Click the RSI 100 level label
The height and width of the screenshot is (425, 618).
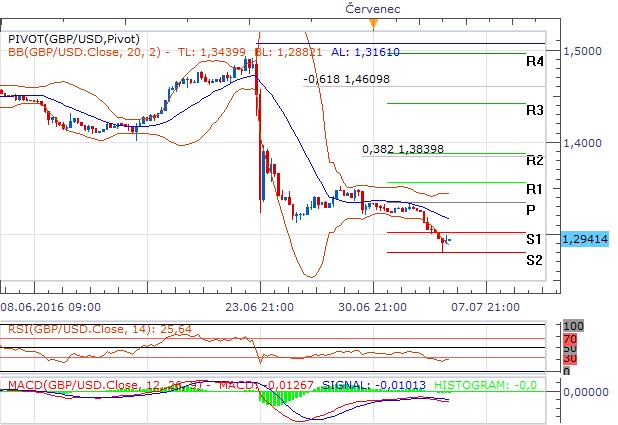573,326
